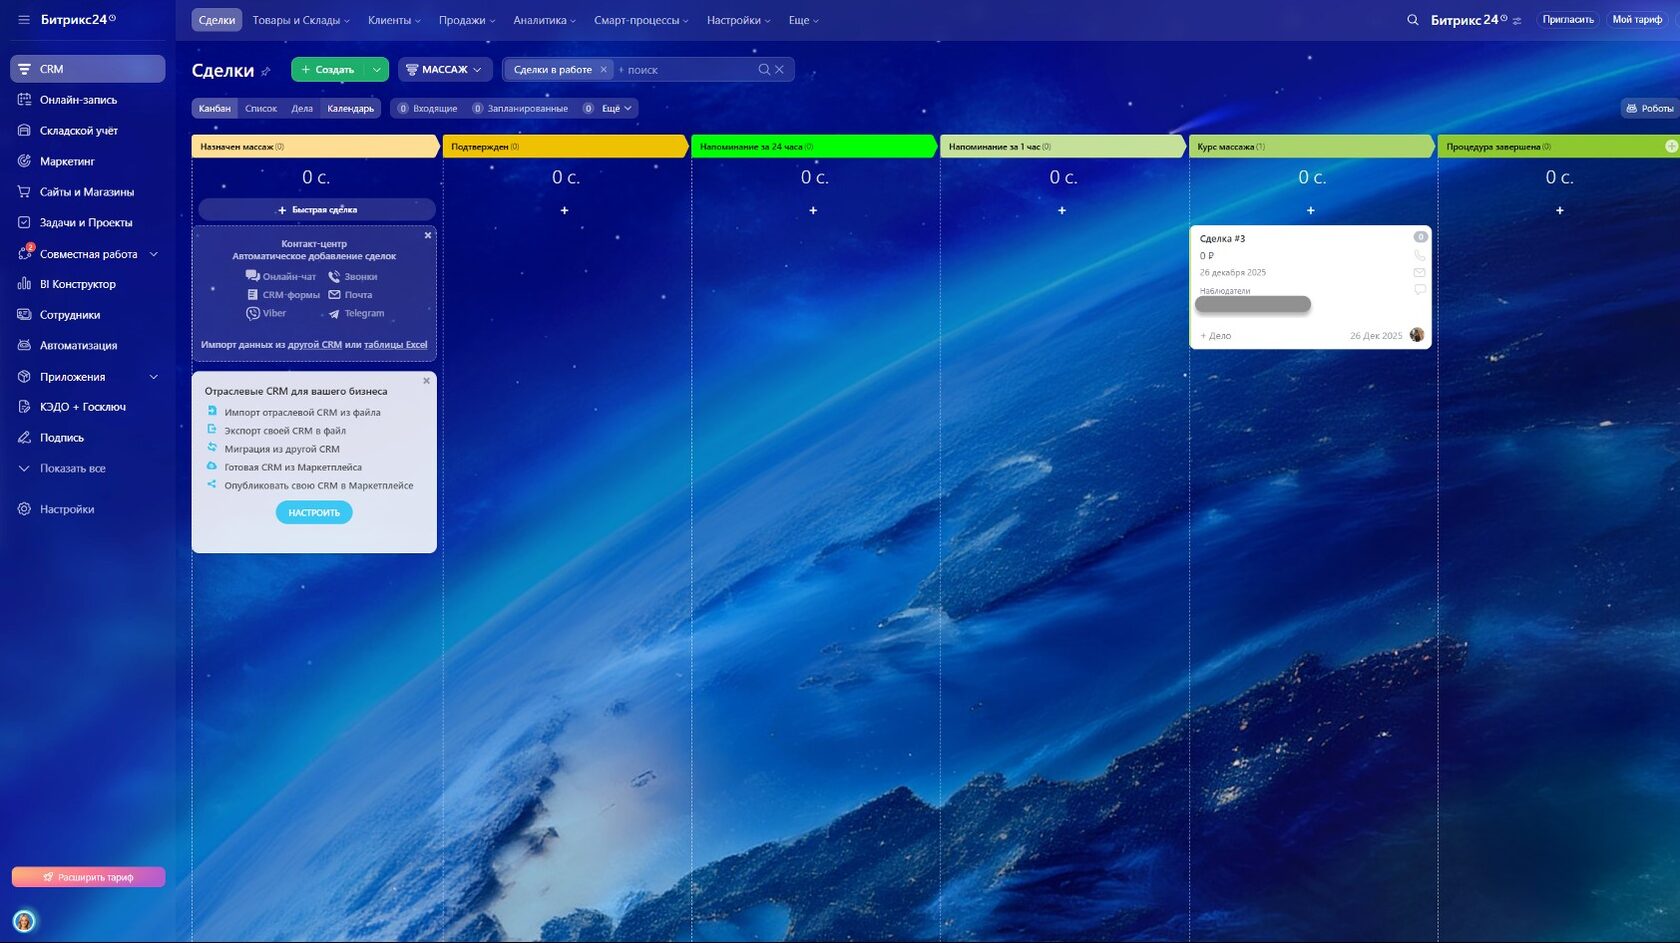Expand the Клиенты menu
This screenshot has width=1680, height=943.
tap(394, 20)
